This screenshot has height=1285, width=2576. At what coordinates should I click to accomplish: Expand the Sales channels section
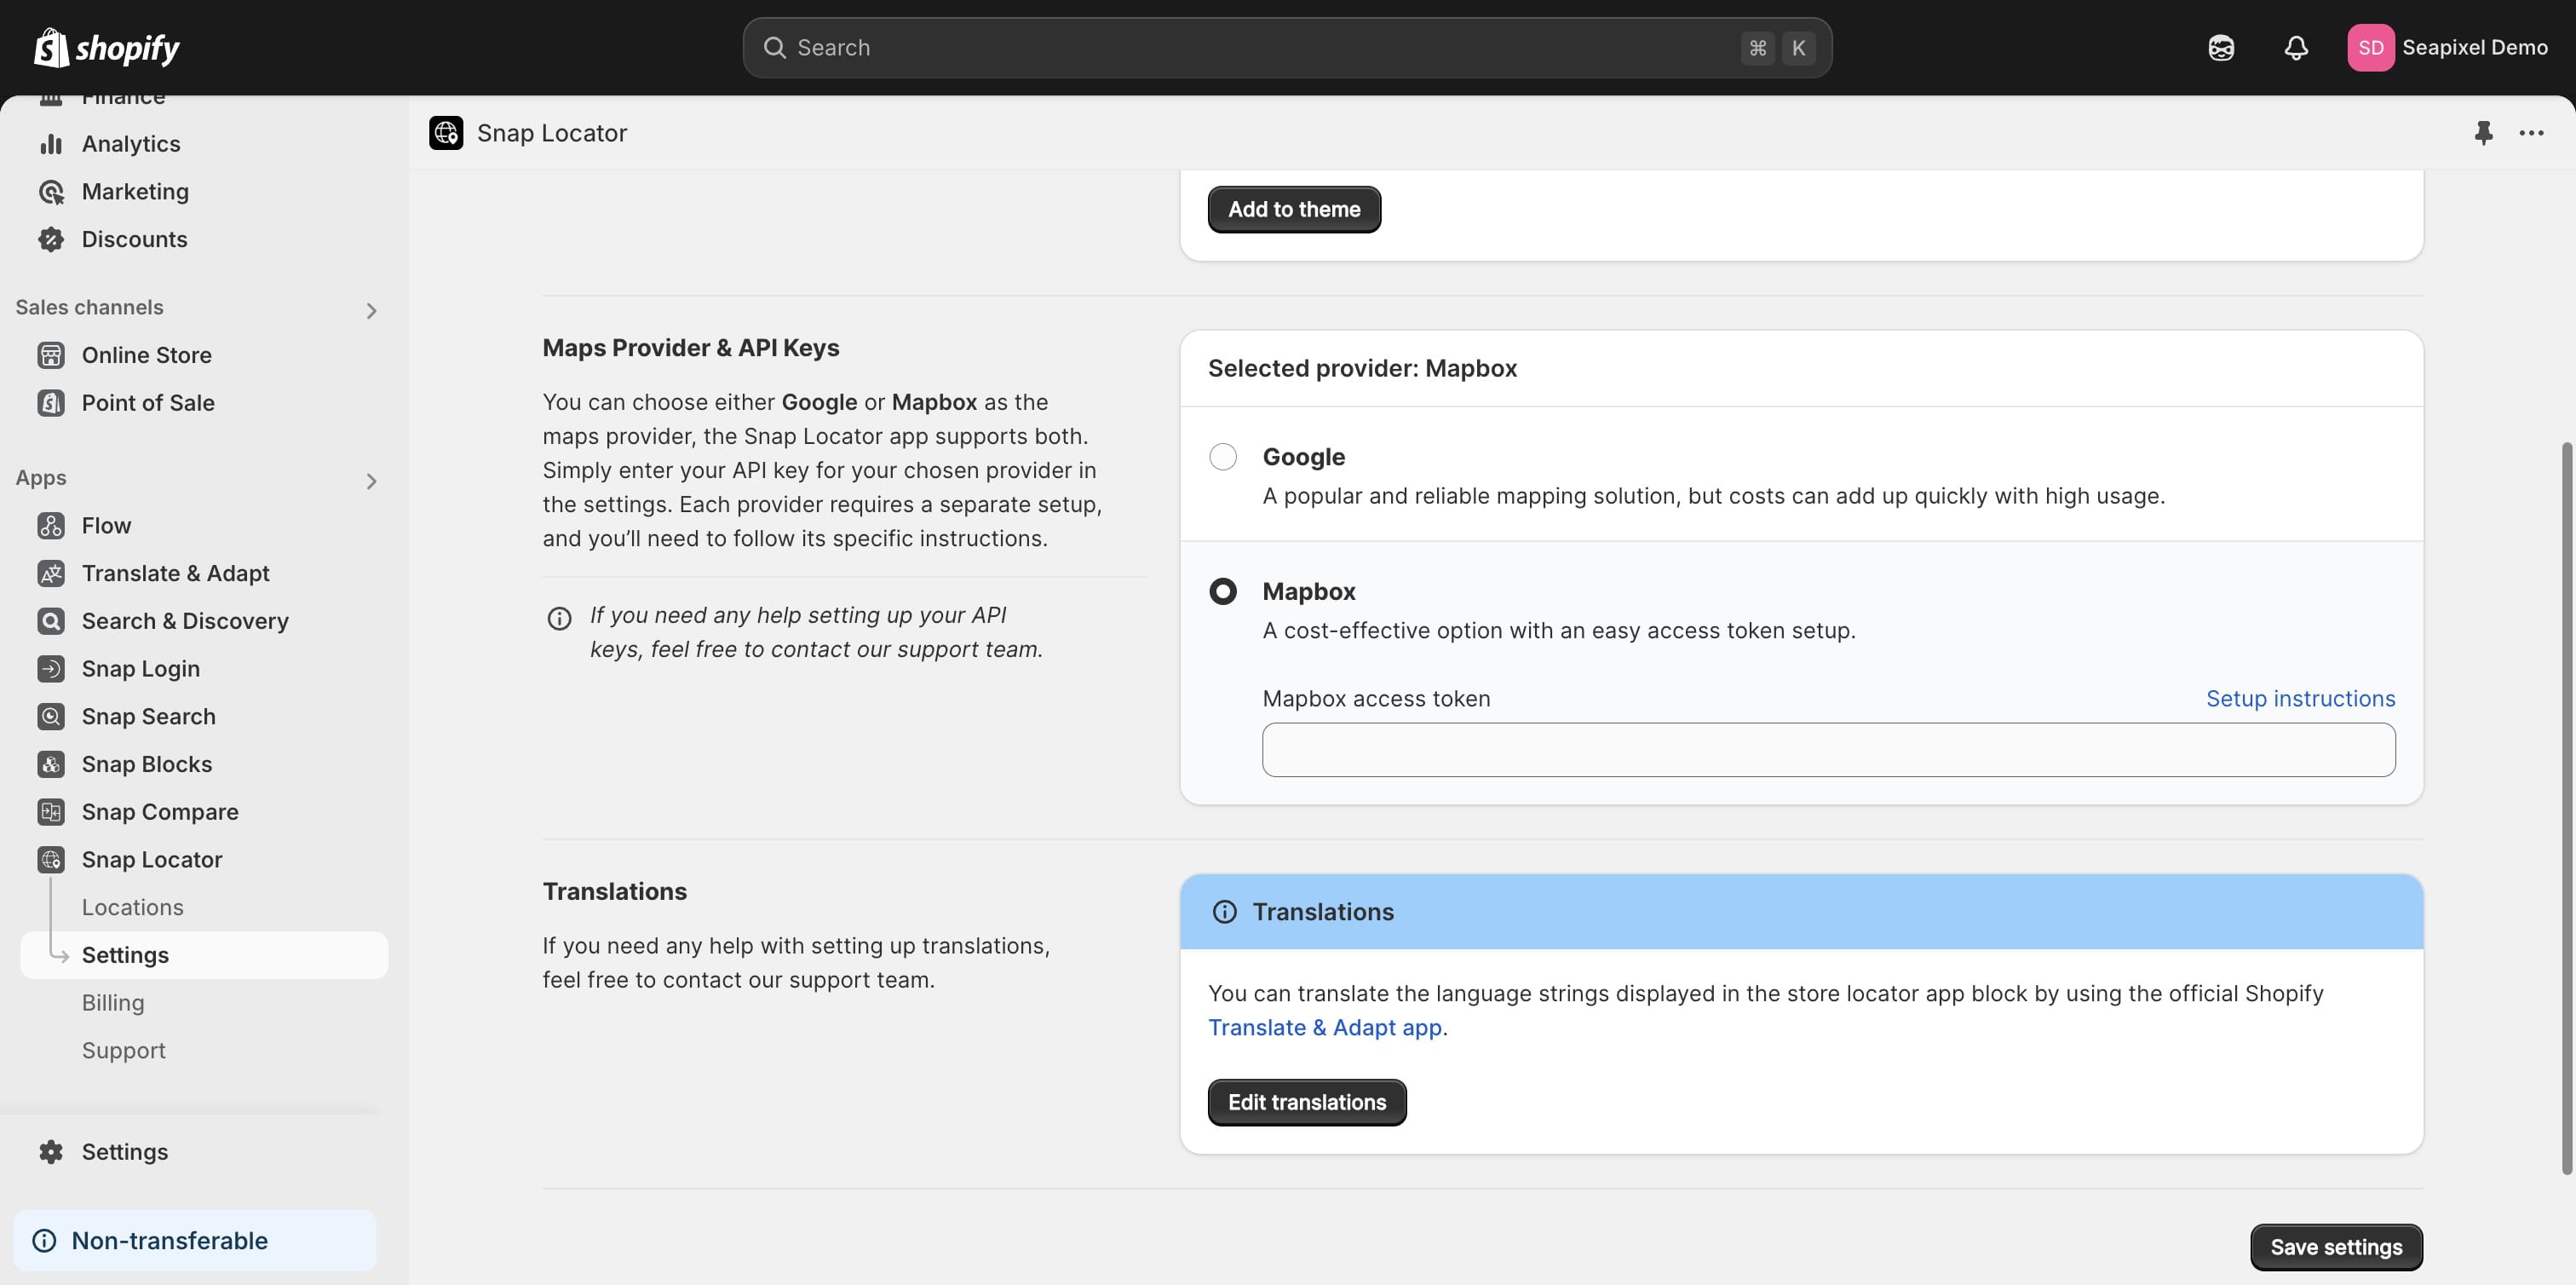tap(371, 310)
